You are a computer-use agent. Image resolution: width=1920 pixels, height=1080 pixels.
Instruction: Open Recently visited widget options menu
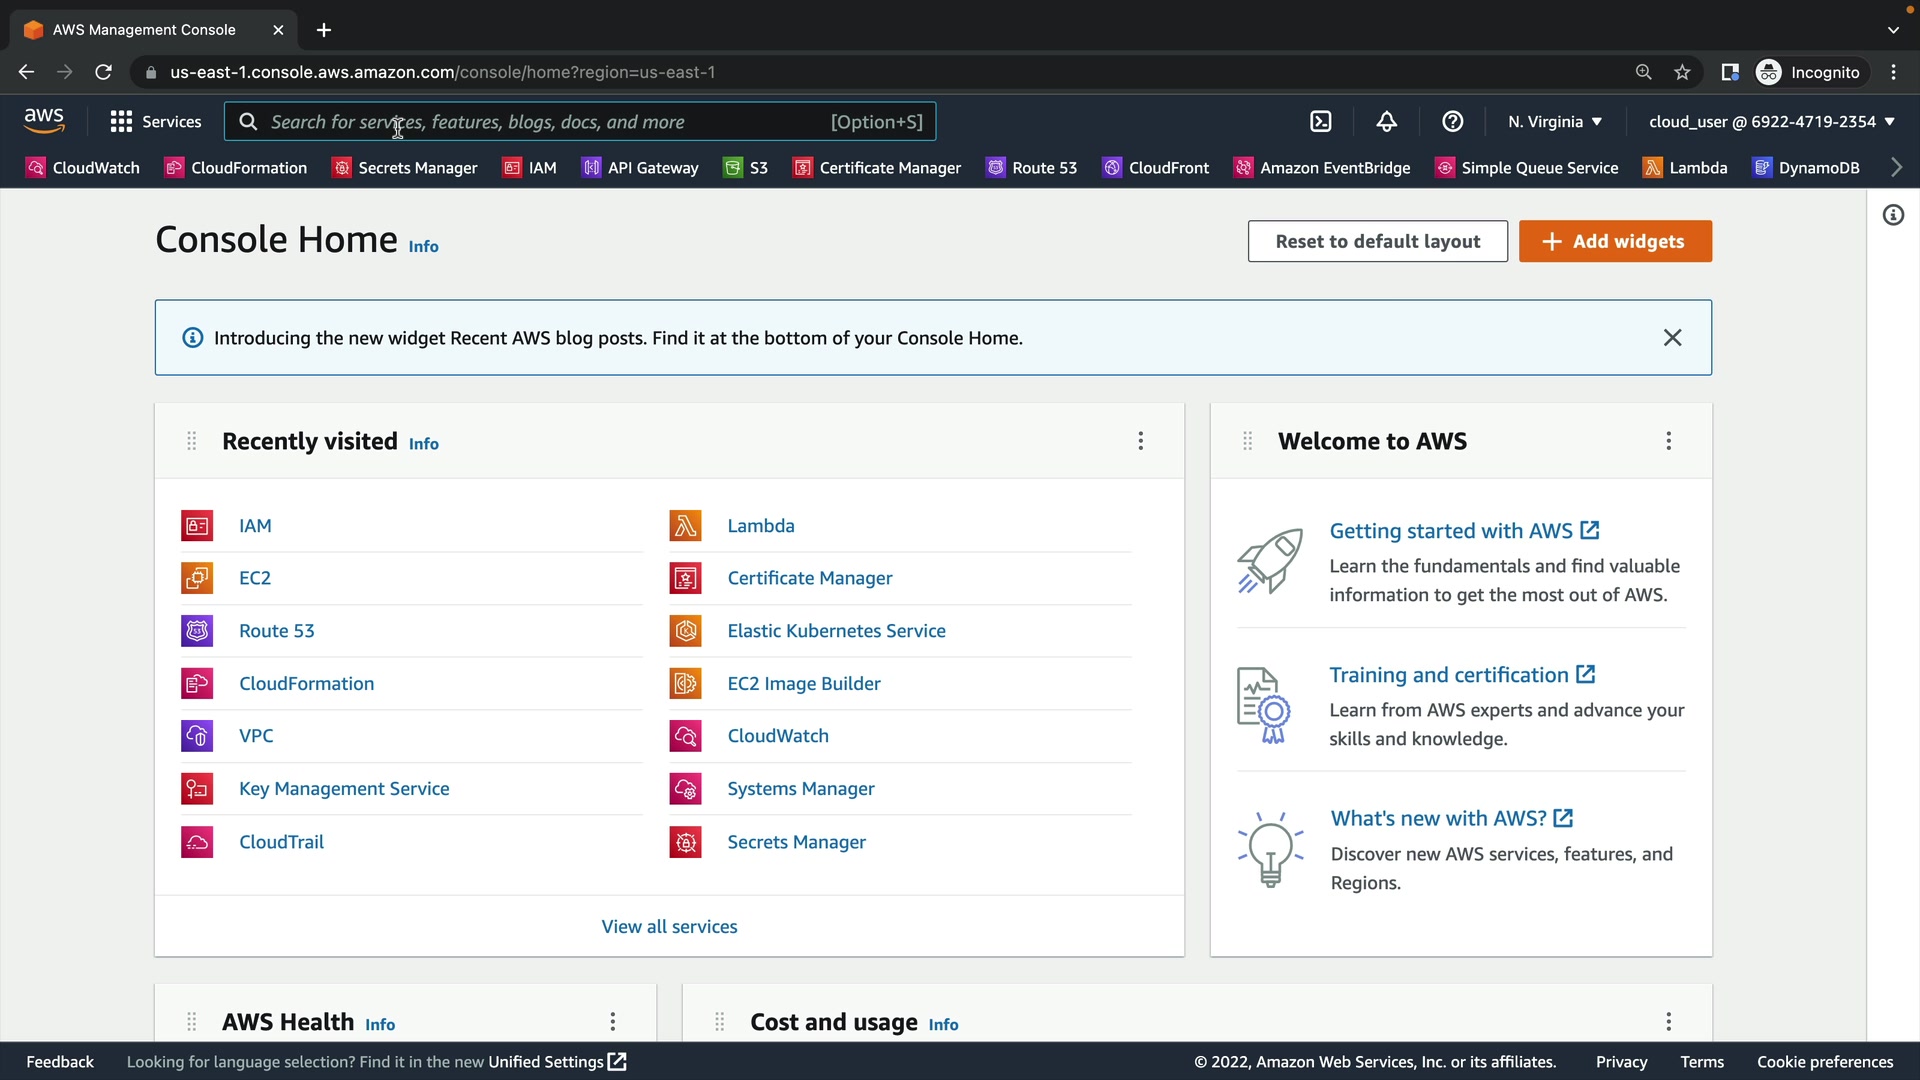click(1140, 441)
